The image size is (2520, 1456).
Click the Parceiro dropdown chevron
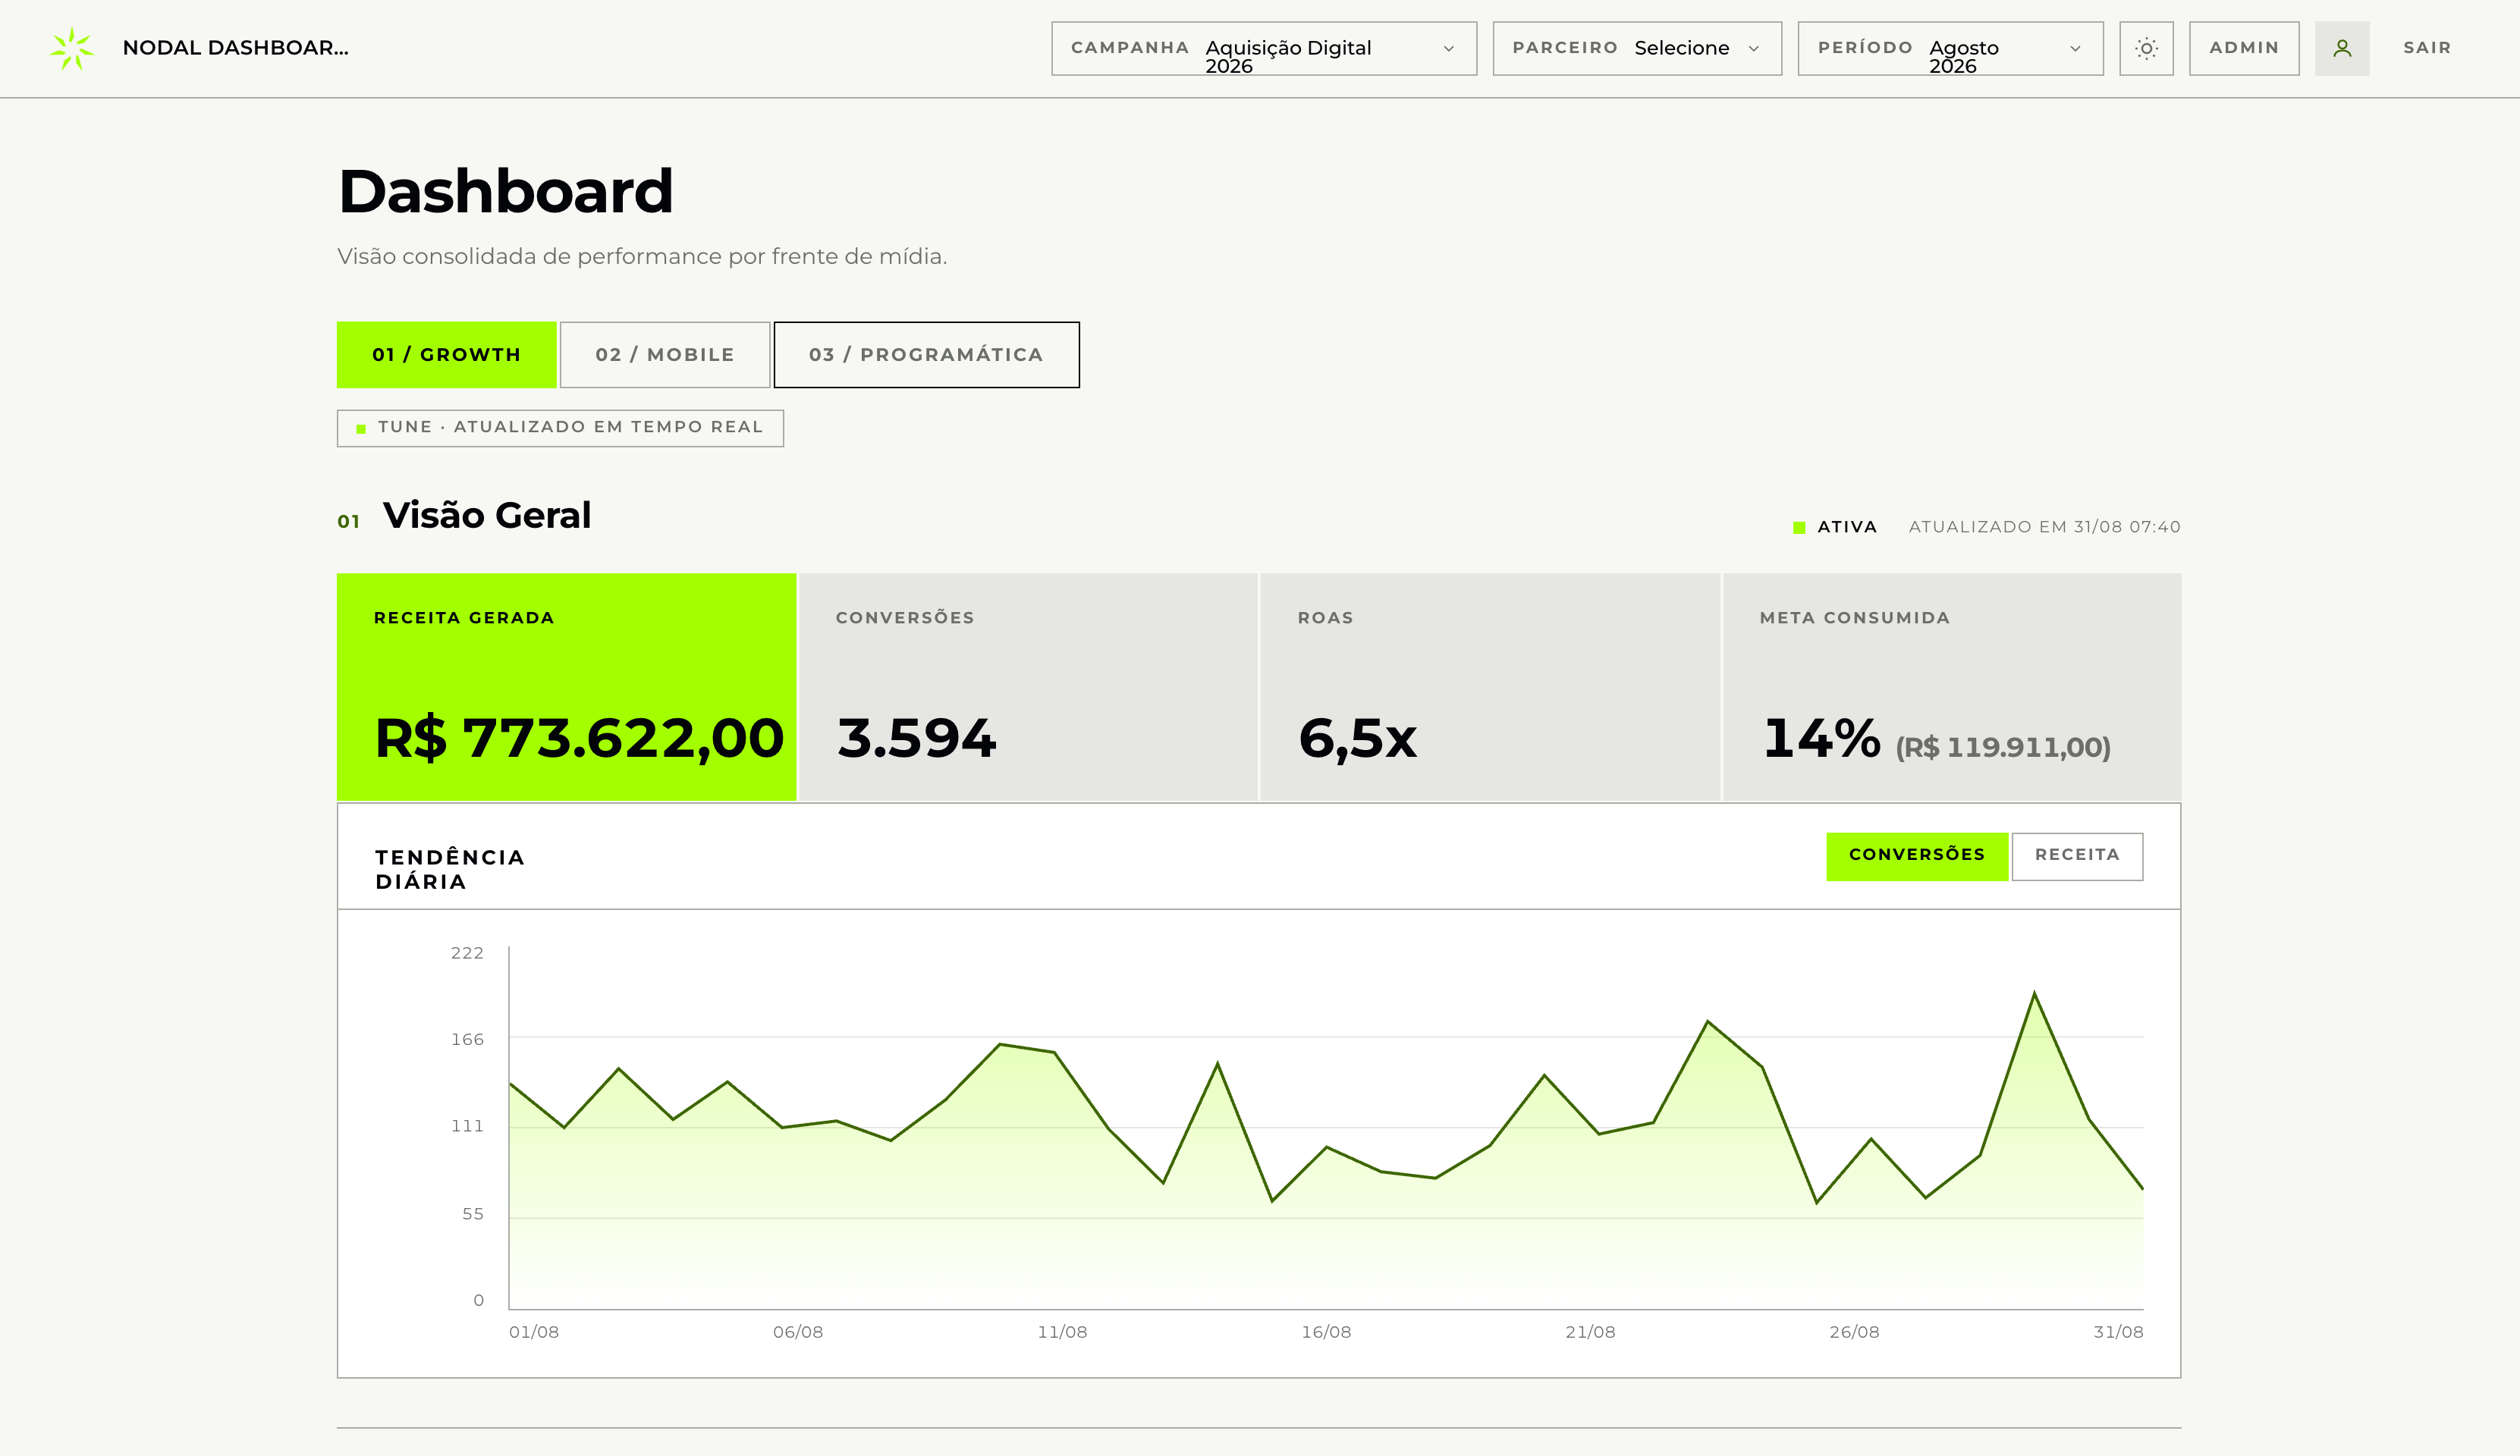coord(1753,49)
